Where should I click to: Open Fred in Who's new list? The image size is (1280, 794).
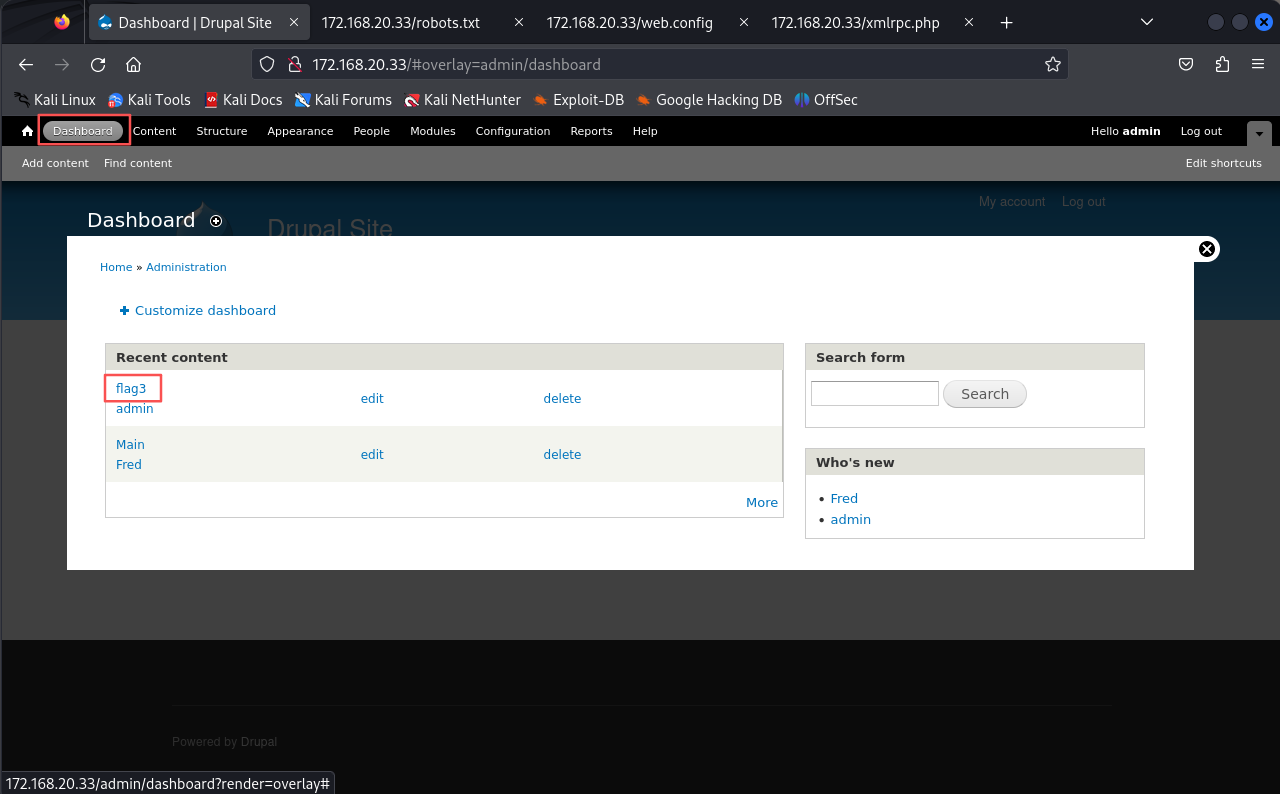844,498
